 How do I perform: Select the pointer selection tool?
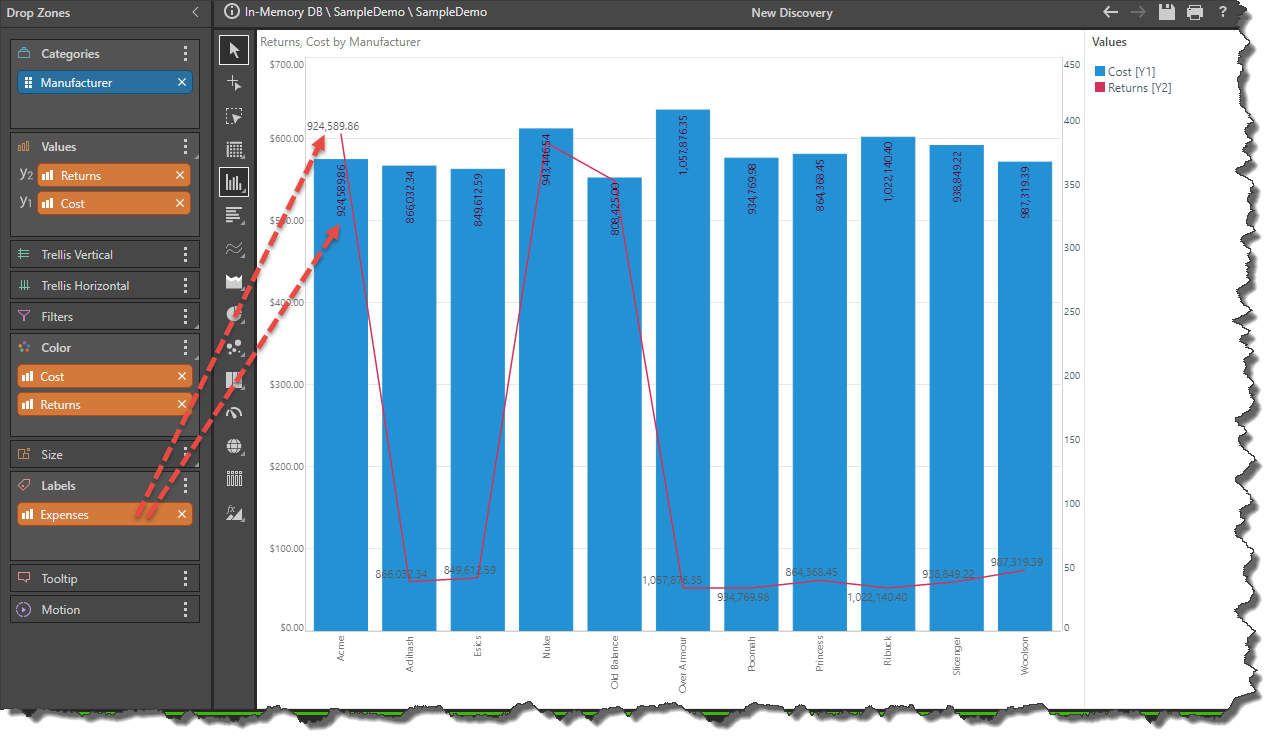point(235,50)
